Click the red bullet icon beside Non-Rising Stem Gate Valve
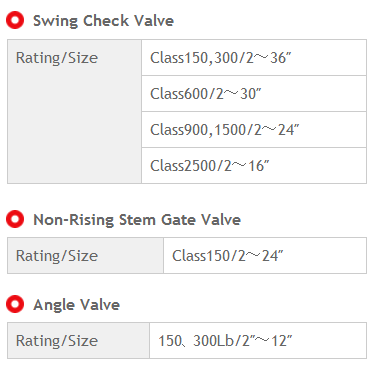The image size is (375, 366). pos(15,219)
